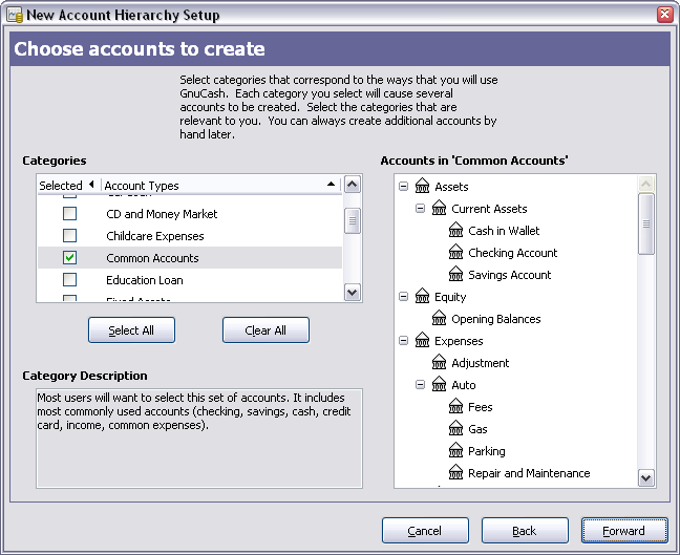Viewport: 680px width, 555px height.
Task: Go Back to the previous page
Action: pyautogui.click(x=525, y=530)
